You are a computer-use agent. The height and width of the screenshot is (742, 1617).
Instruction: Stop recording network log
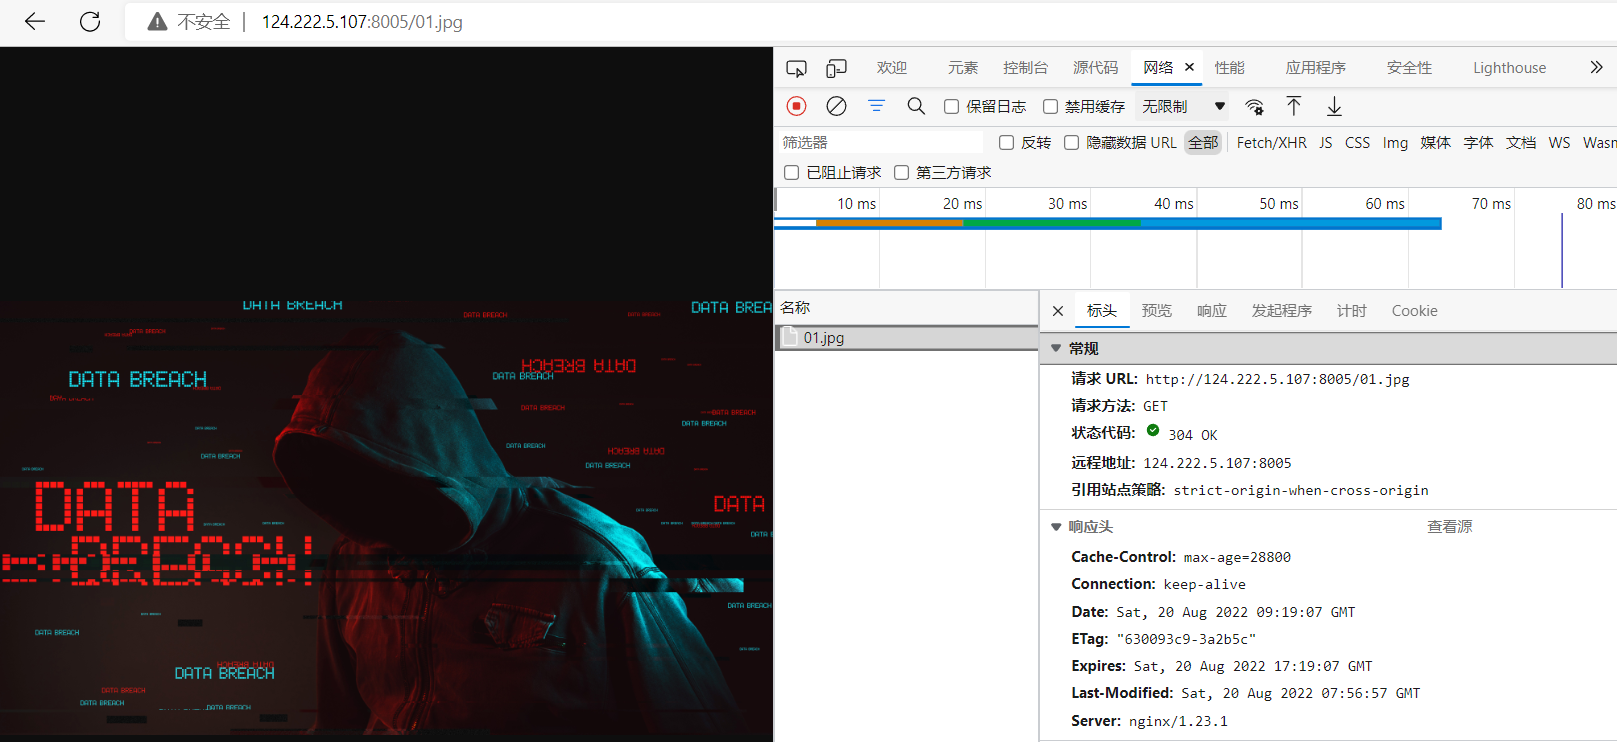pos(797,106)
